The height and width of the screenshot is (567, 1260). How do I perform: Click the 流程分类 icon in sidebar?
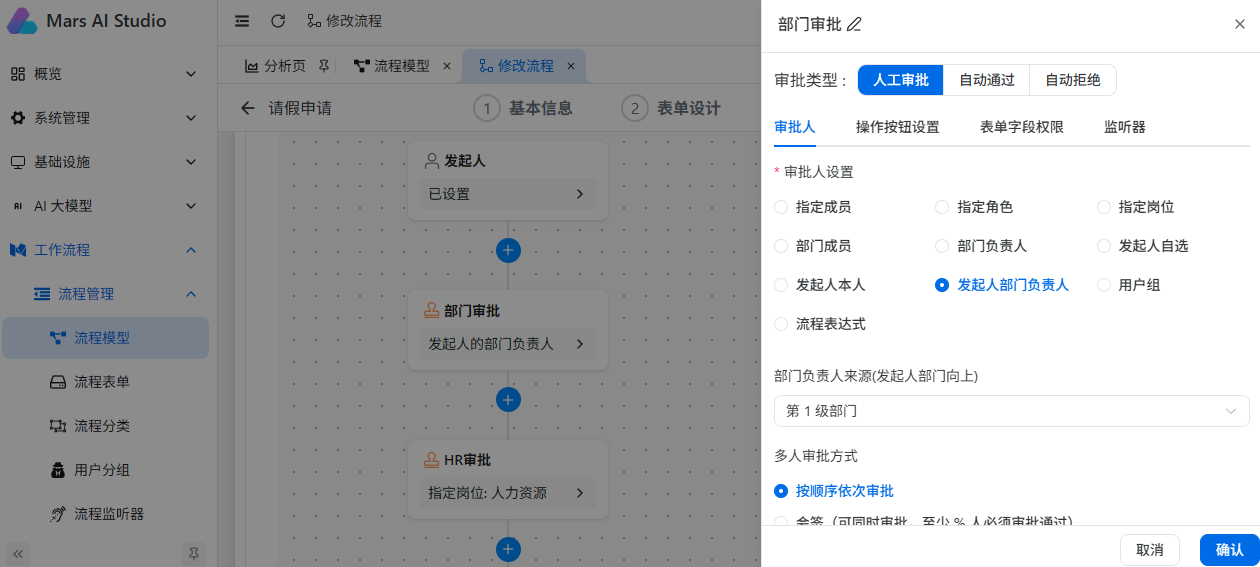[58, 426]
